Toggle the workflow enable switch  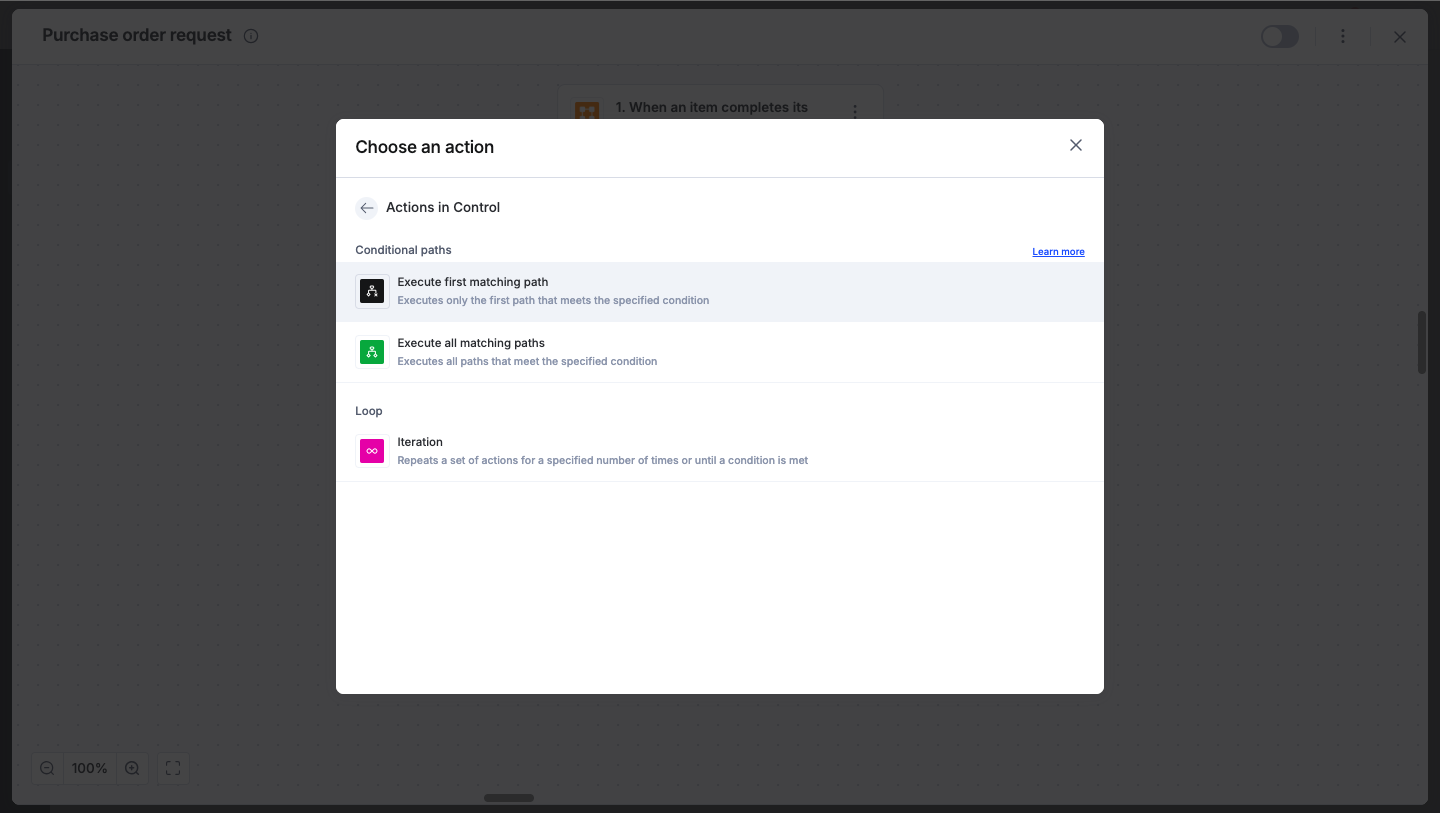1279,37
